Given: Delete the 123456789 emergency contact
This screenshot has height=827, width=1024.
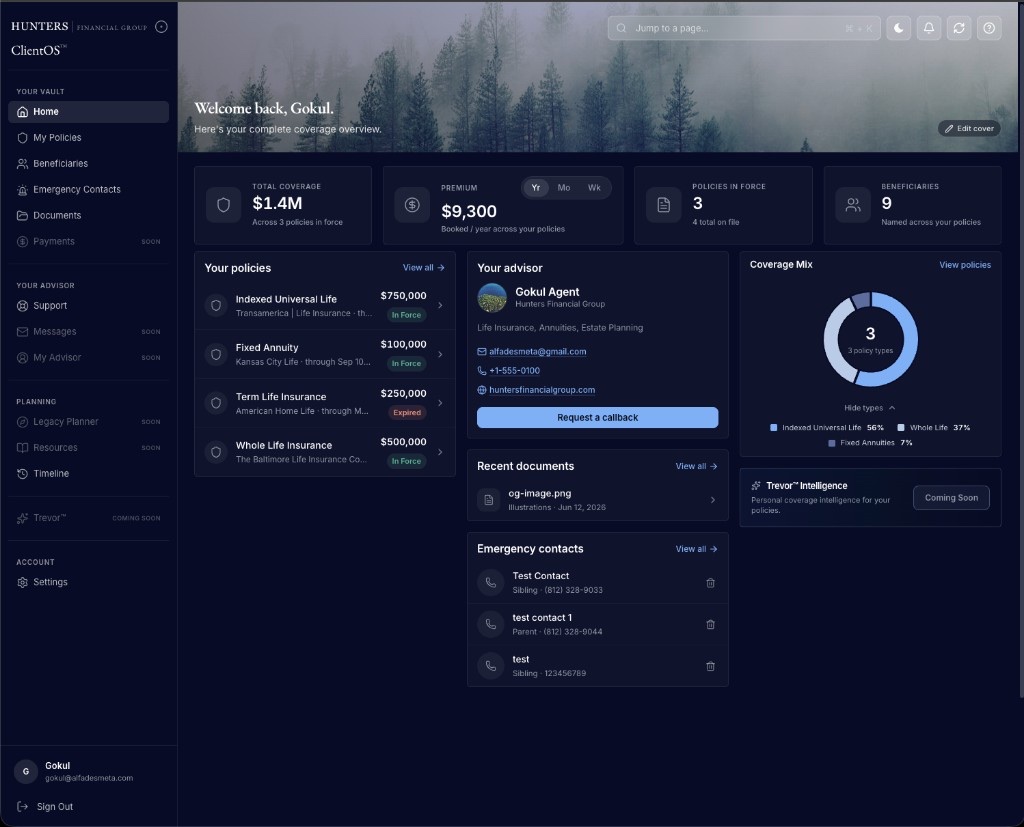Looking at the screenshot, I should coord(711,666).
